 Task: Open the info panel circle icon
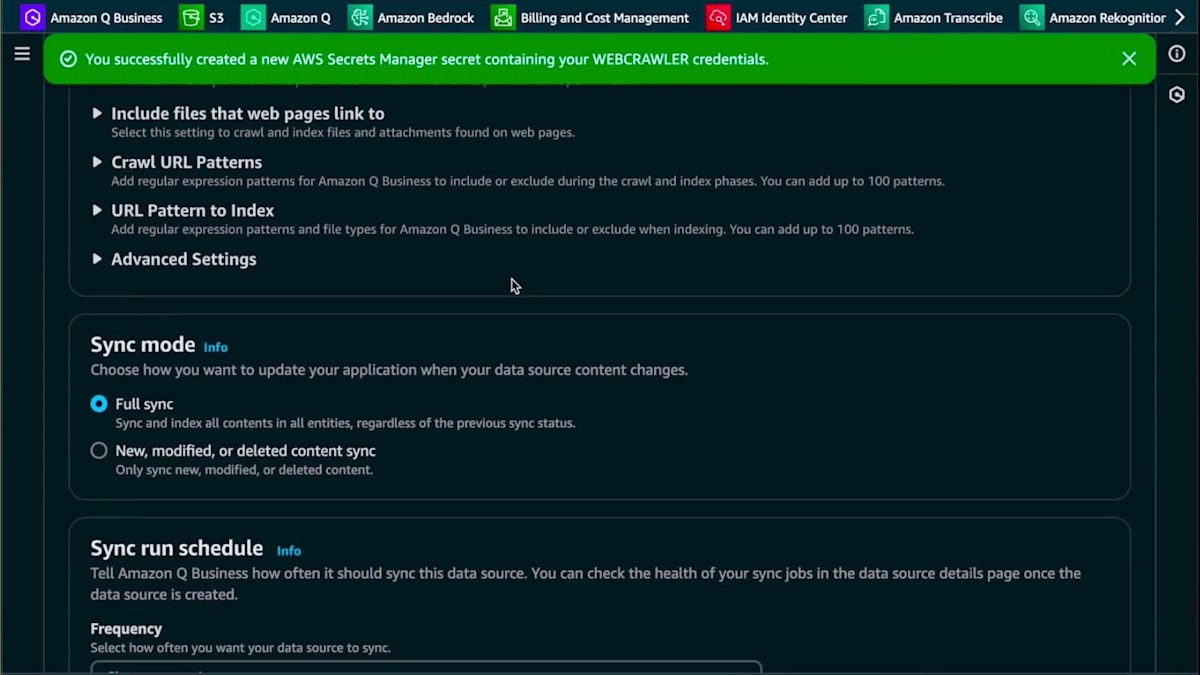(x=1177, y=54)
